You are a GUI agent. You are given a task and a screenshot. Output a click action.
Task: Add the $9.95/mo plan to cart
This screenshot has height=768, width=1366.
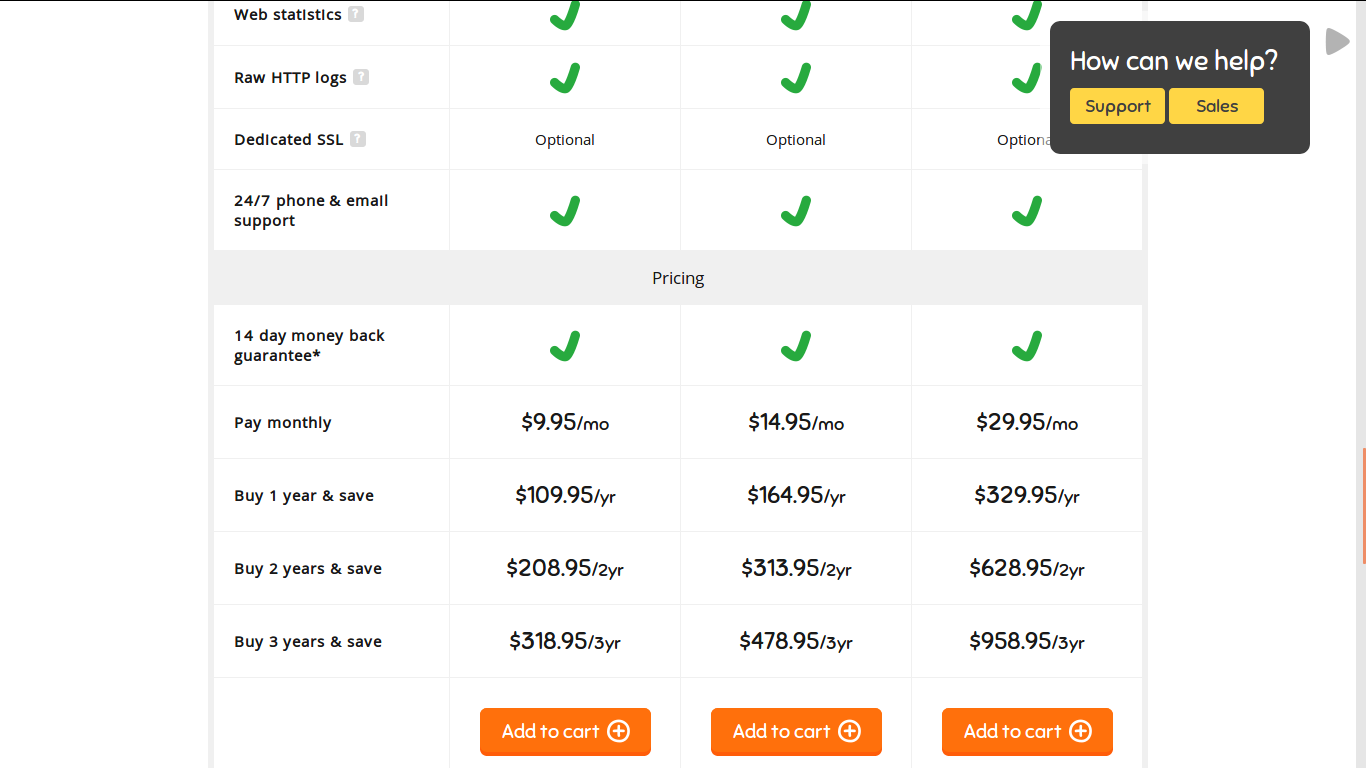565,731
